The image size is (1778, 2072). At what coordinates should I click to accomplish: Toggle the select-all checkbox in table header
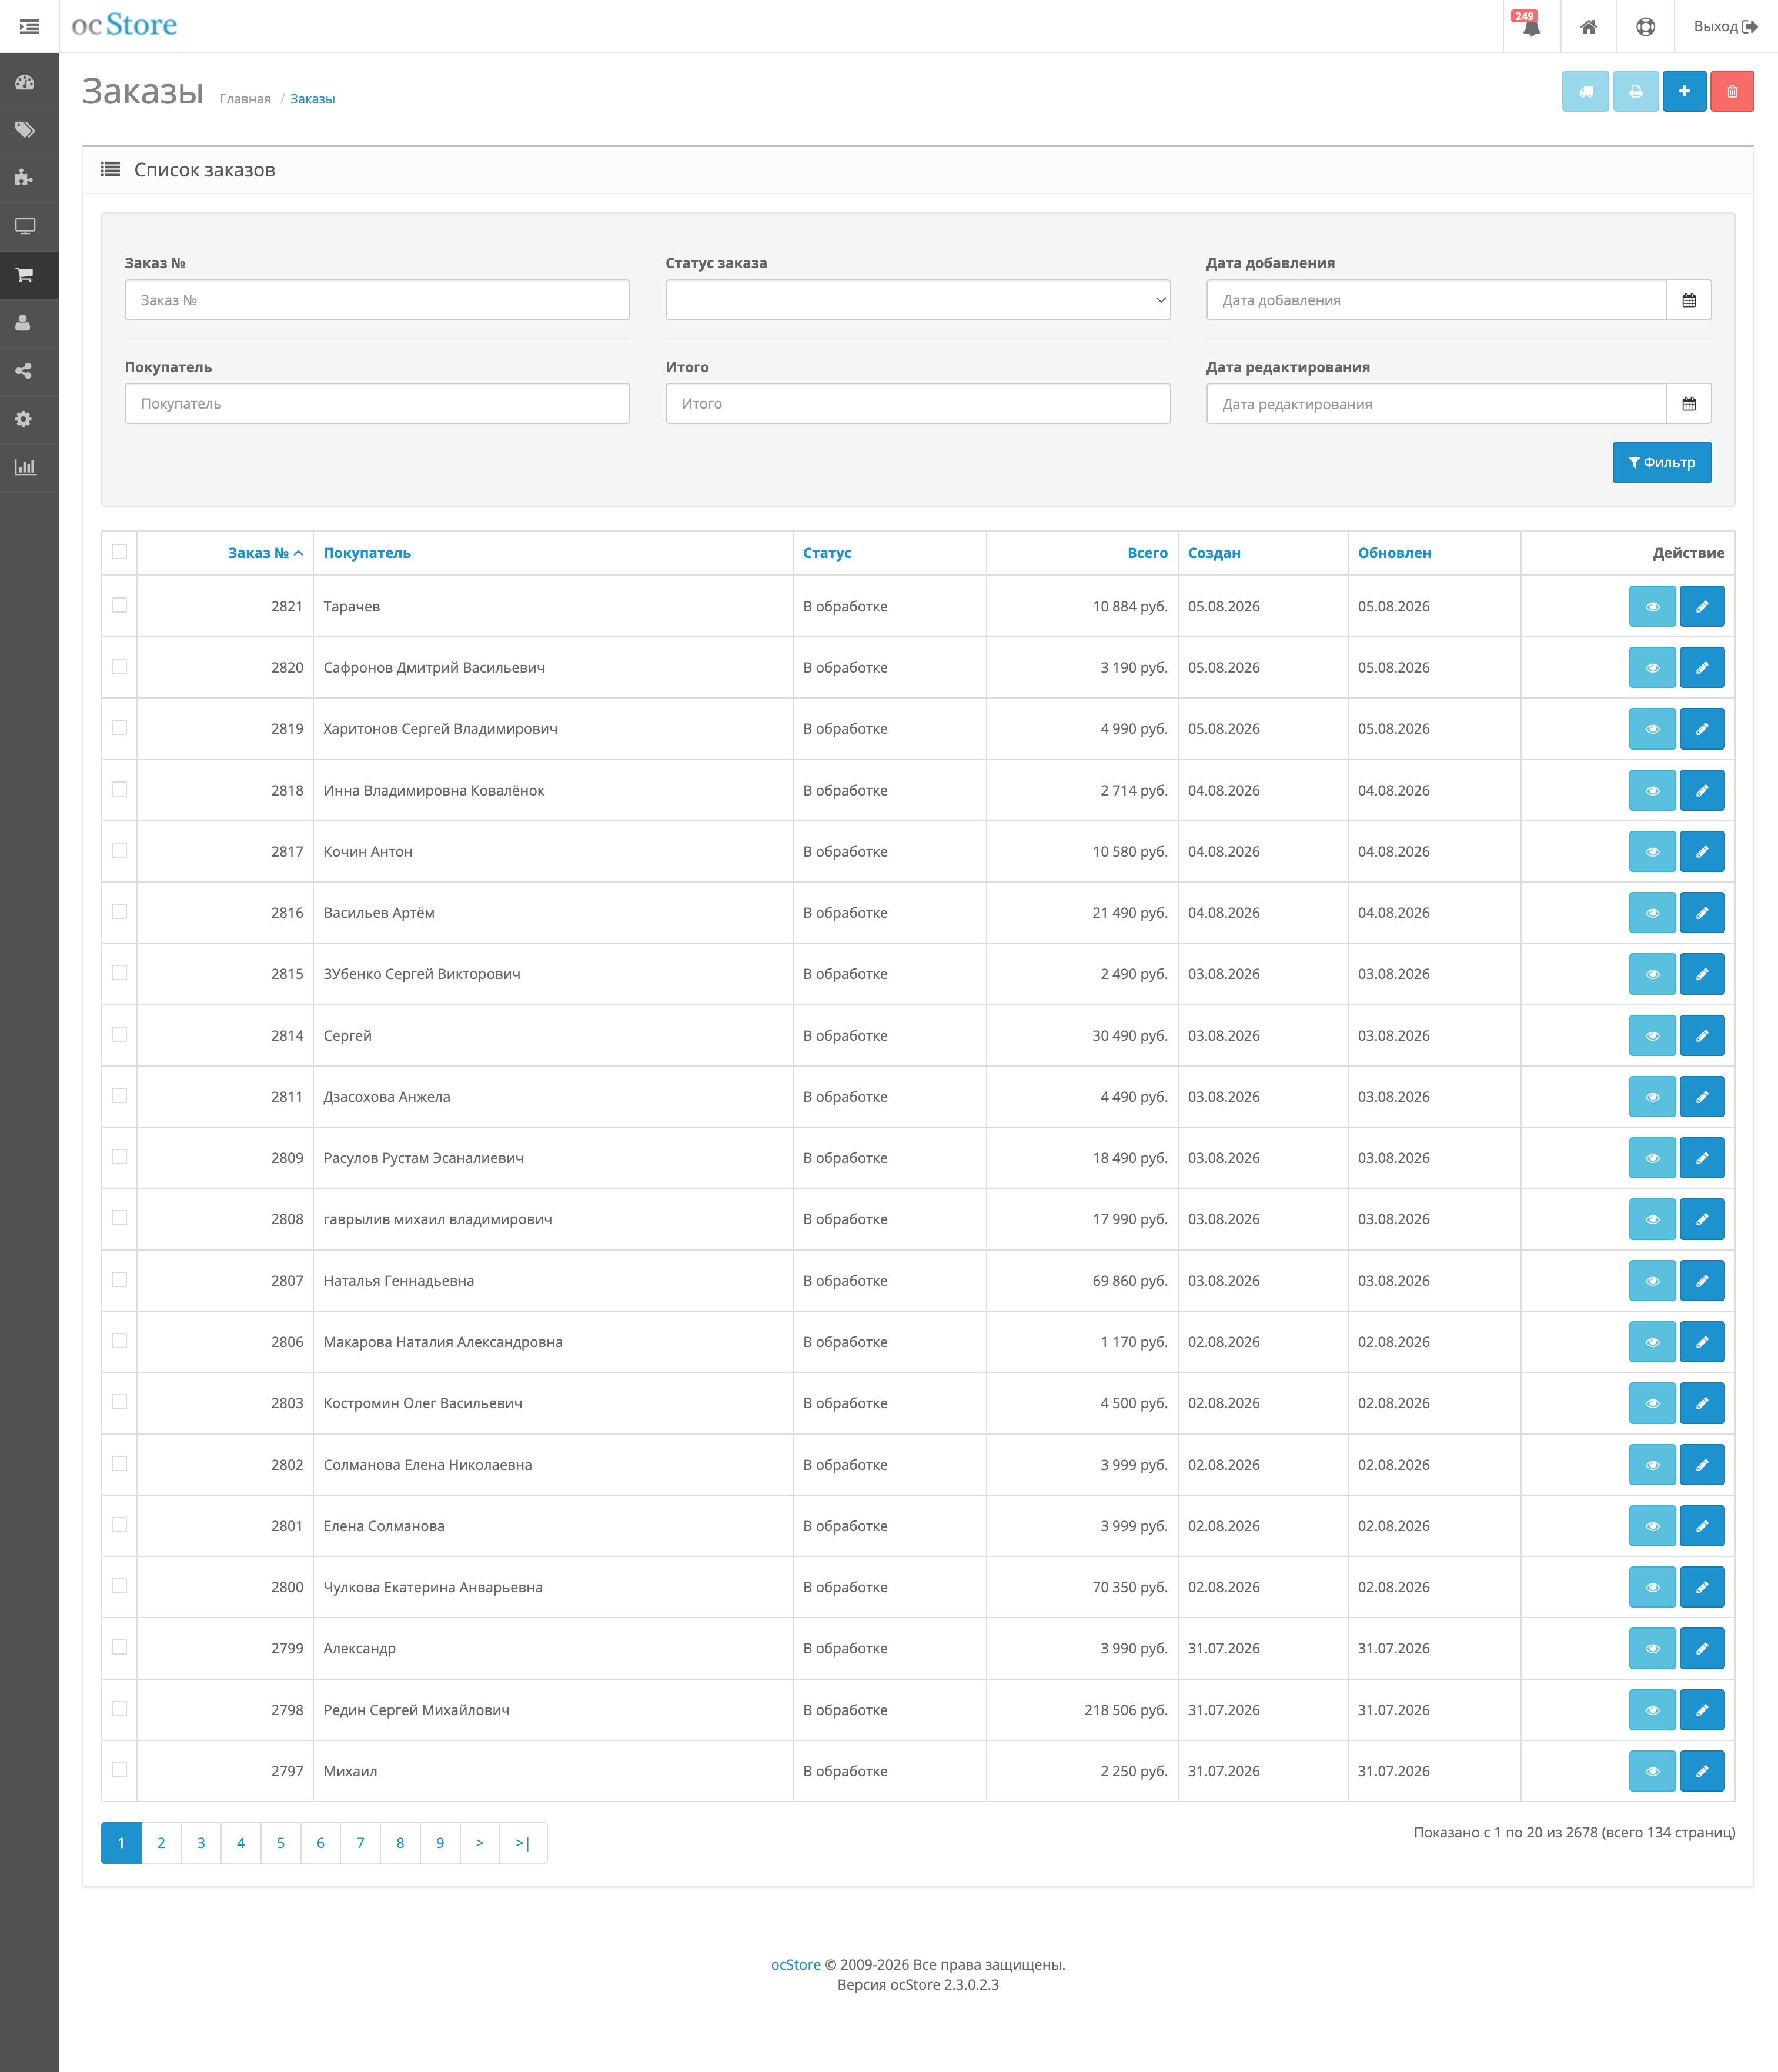pos(119,552)
